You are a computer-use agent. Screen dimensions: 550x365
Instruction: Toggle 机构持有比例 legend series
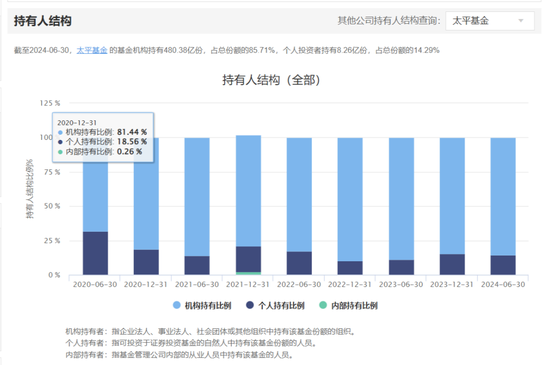point(202,305)
